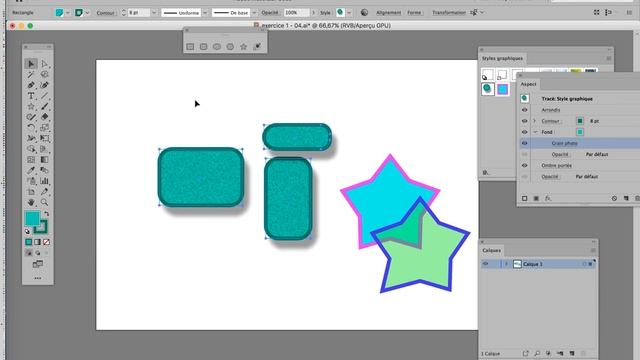Open the fill color dropdown in control bar

(x=68, y=13)
